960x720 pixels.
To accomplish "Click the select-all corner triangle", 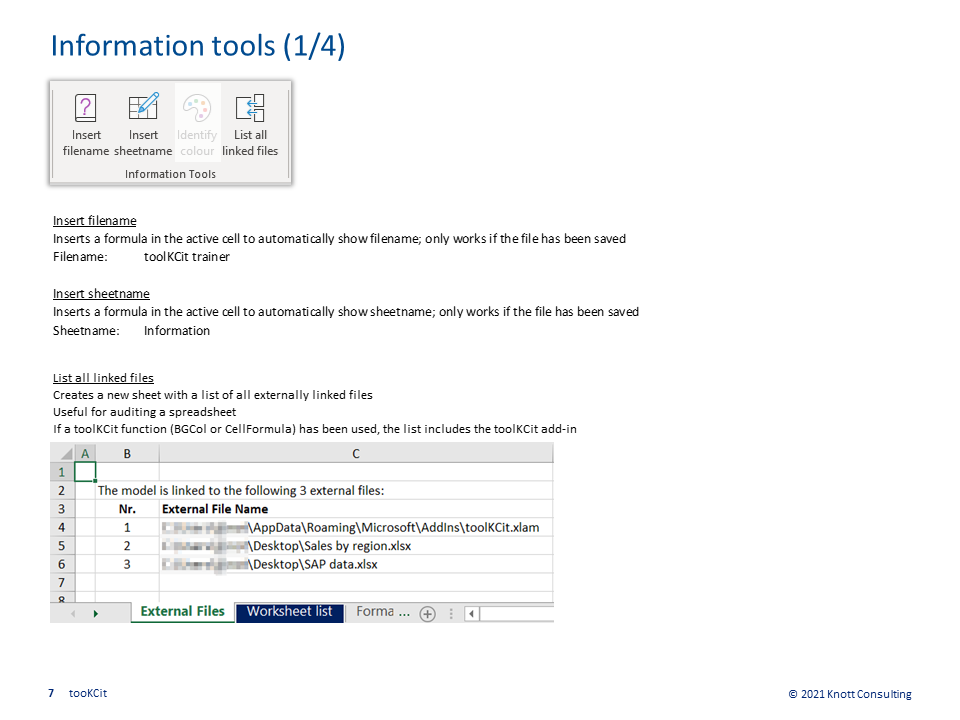I will (67, 454).
